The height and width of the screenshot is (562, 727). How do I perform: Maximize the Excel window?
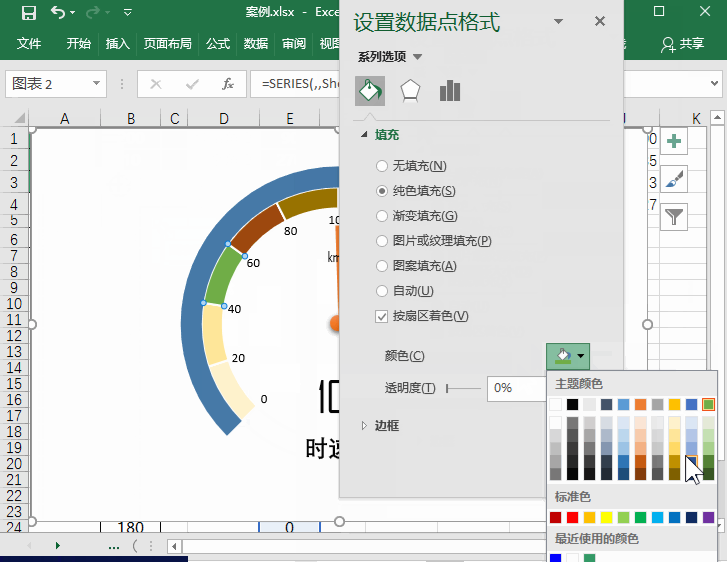(659, 12)
